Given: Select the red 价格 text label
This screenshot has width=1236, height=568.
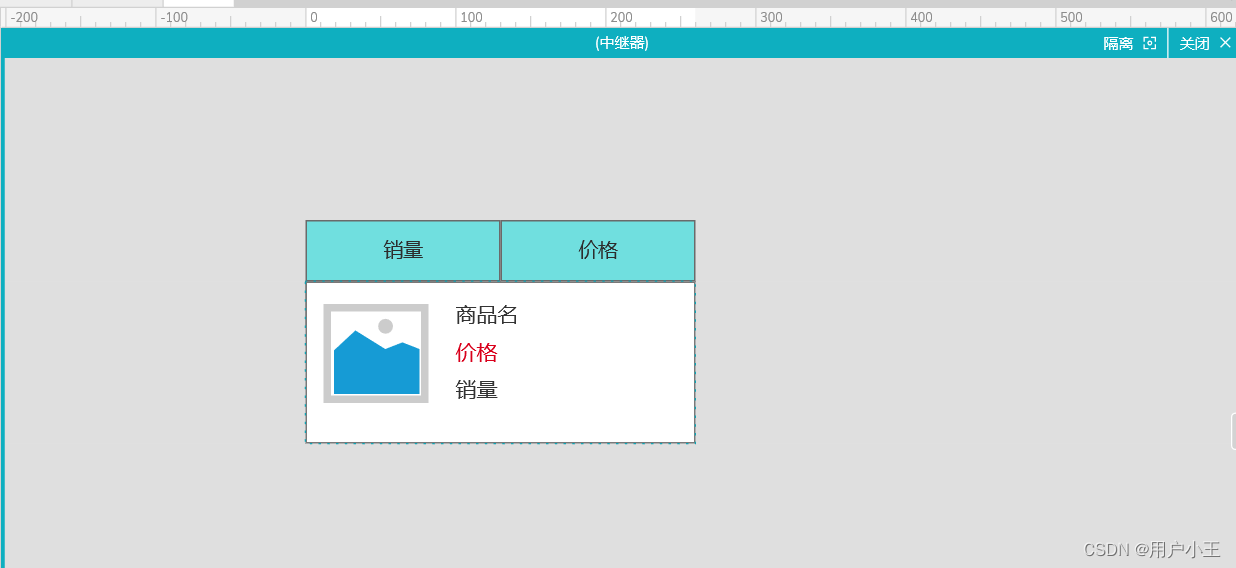Looking at the screenshot, I should pos(477,353).
